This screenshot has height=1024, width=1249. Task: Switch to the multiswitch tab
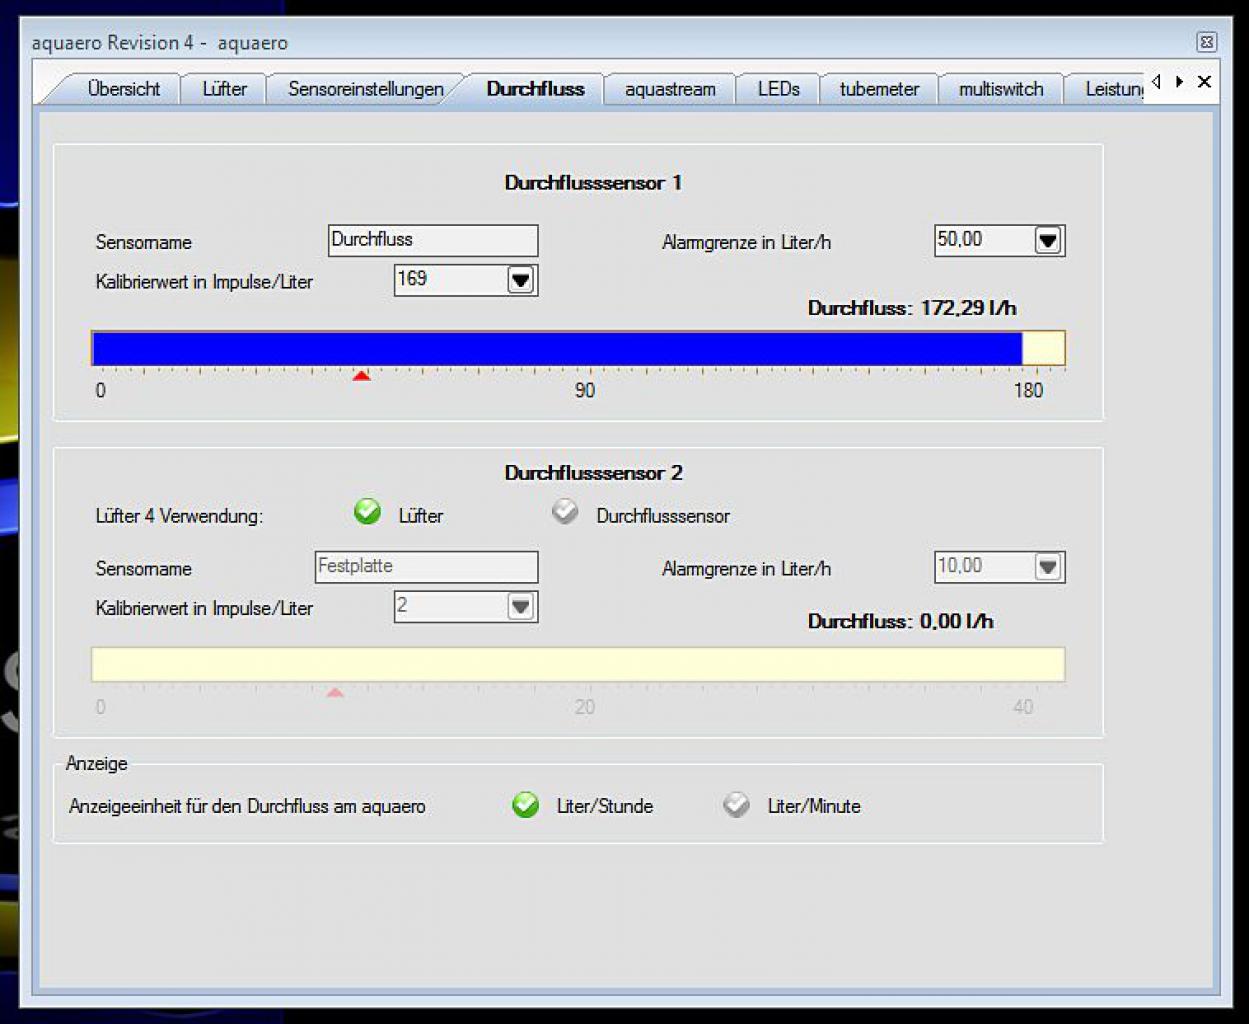1001,89
